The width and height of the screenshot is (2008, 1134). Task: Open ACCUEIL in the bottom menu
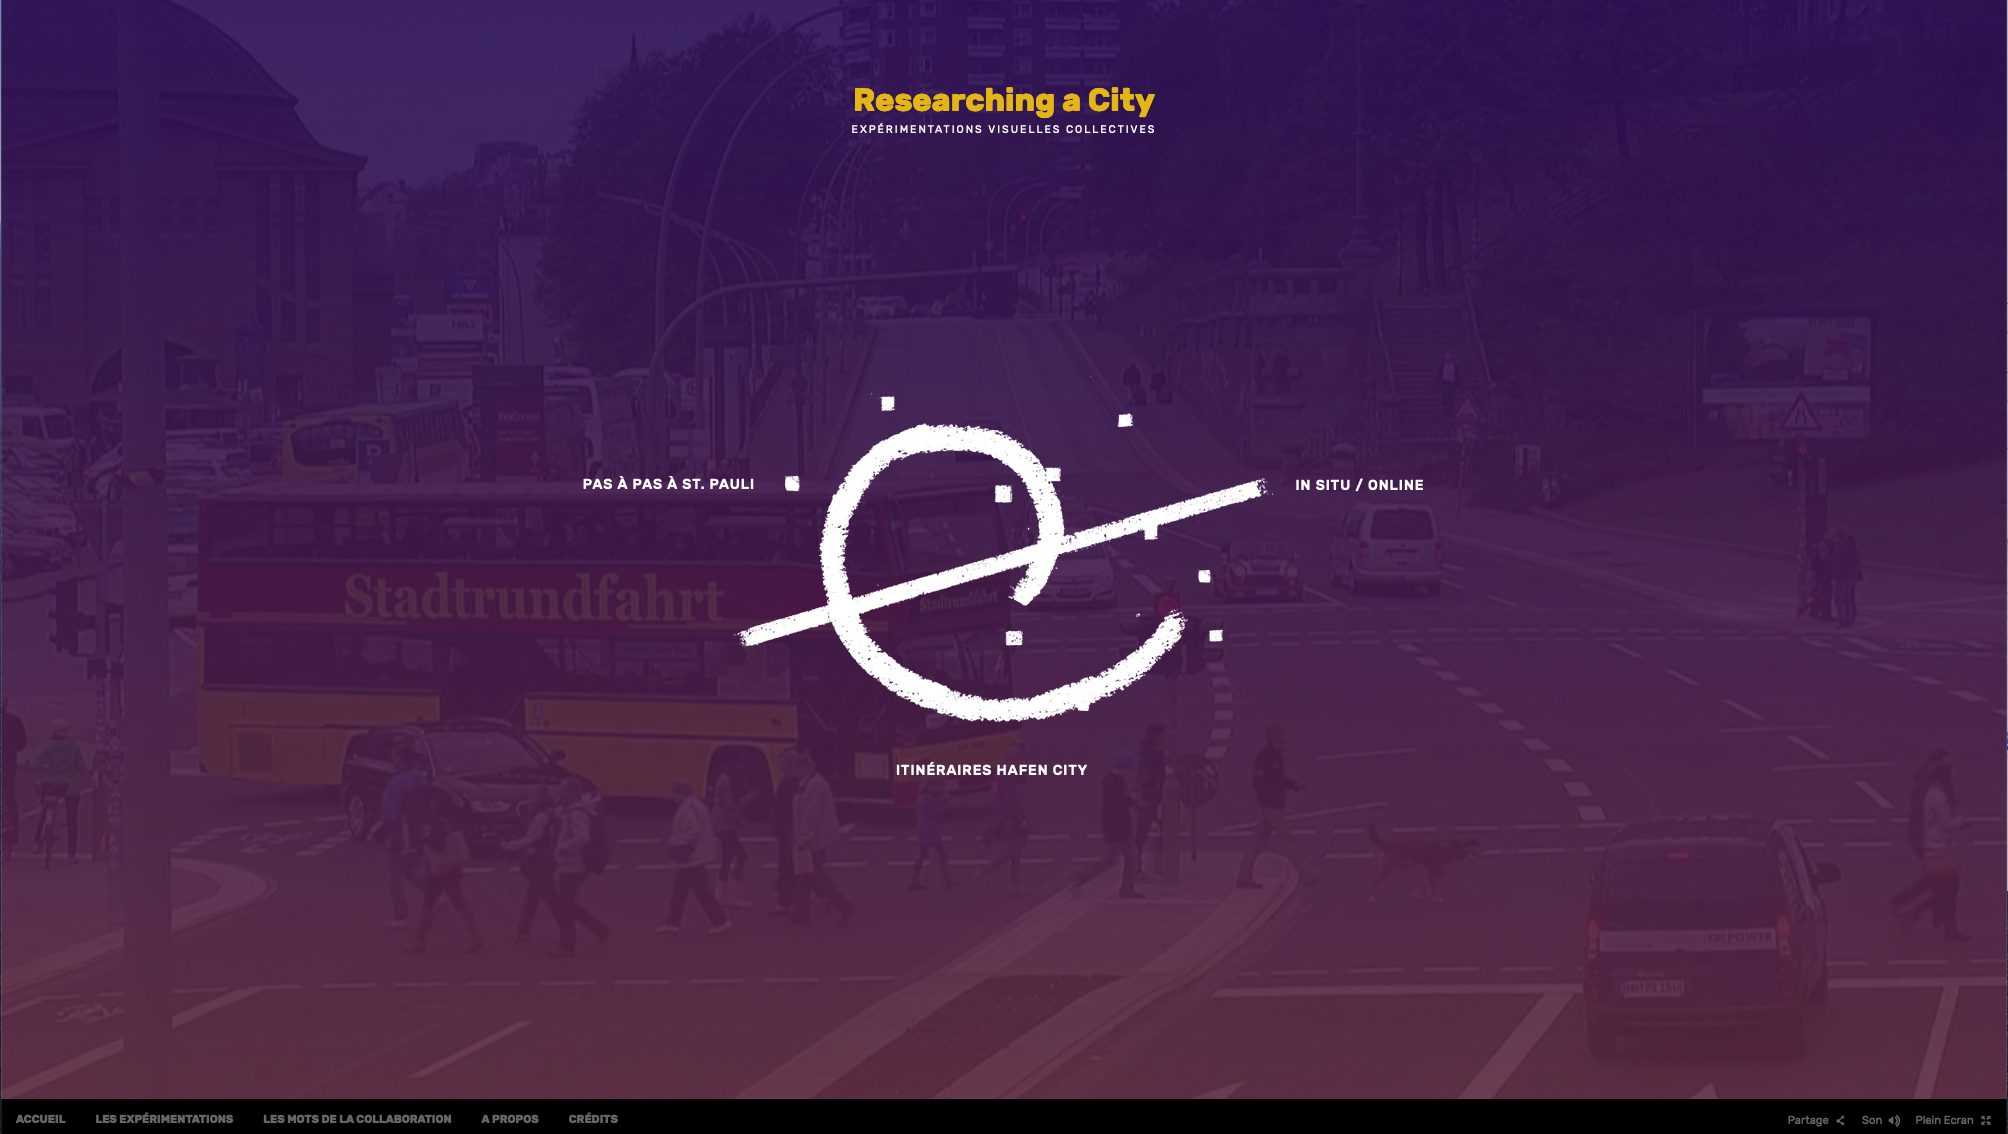40,1119
